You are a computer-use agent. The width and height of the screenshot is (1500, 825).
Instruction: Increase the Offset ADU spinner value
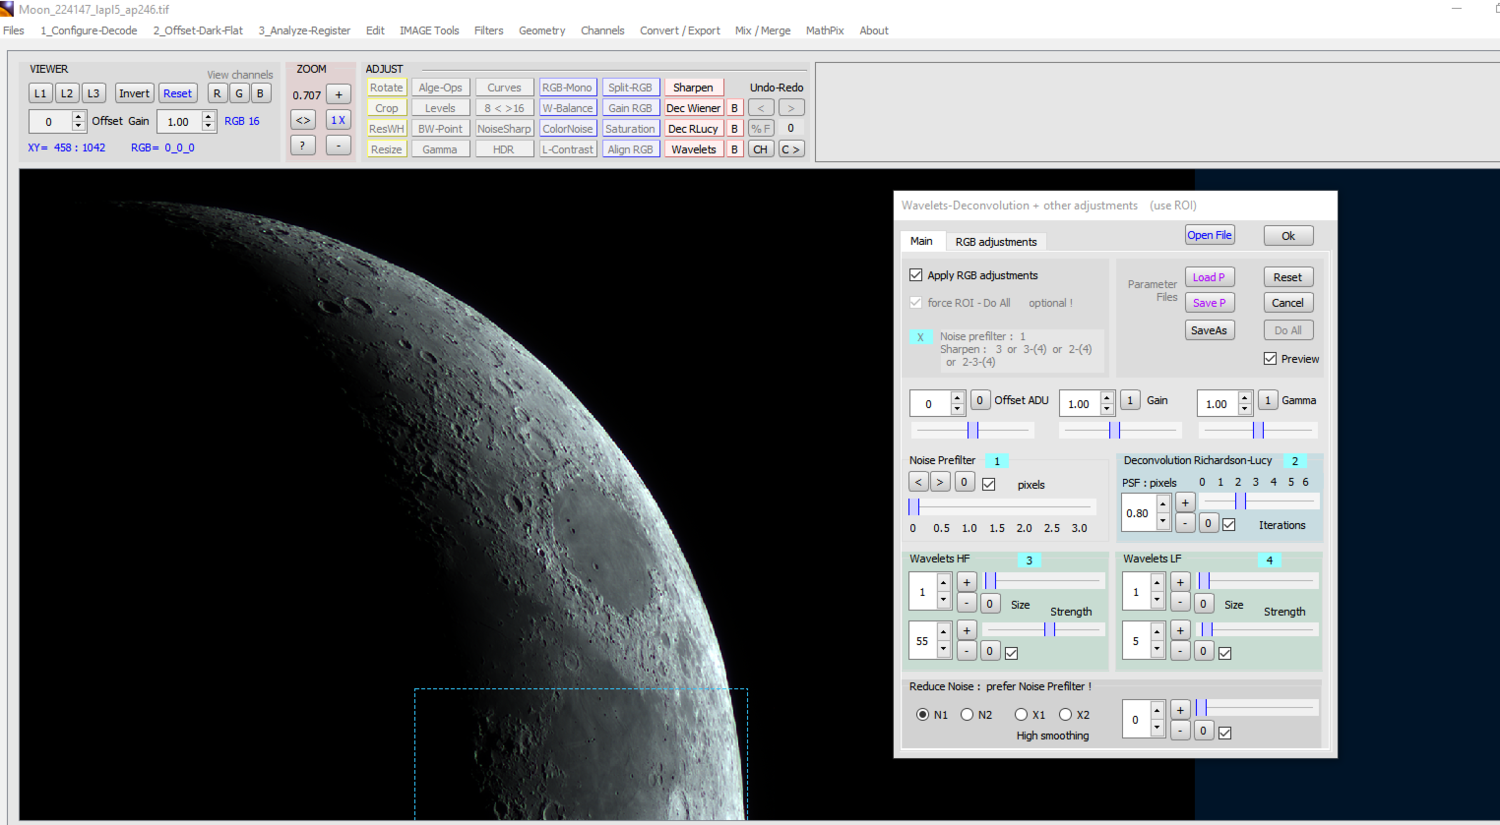[x=958, y=398]
